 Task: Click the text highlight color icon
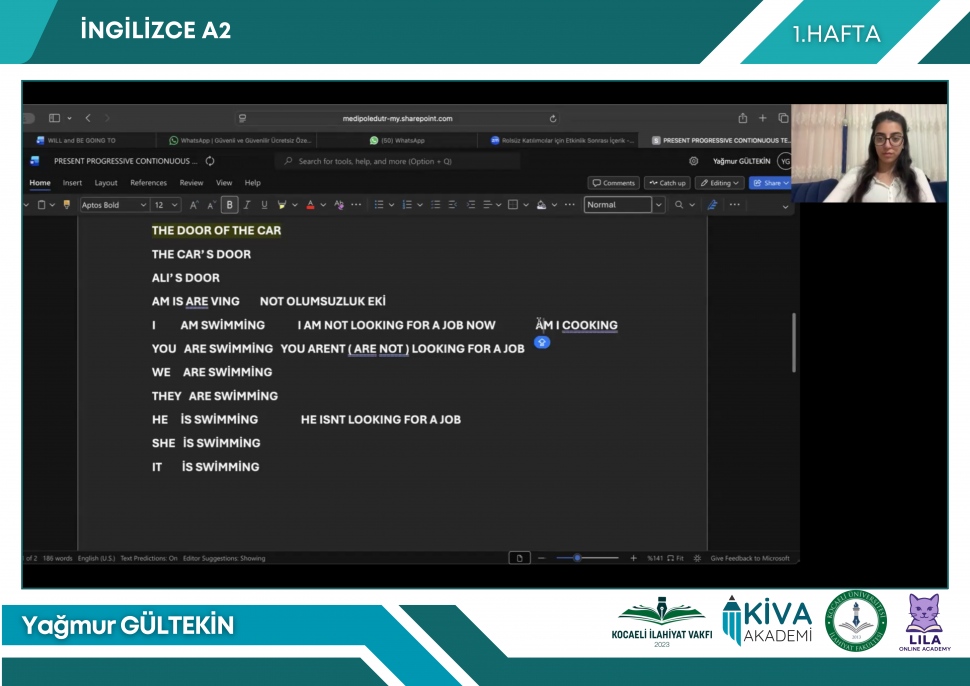point(282,205)
